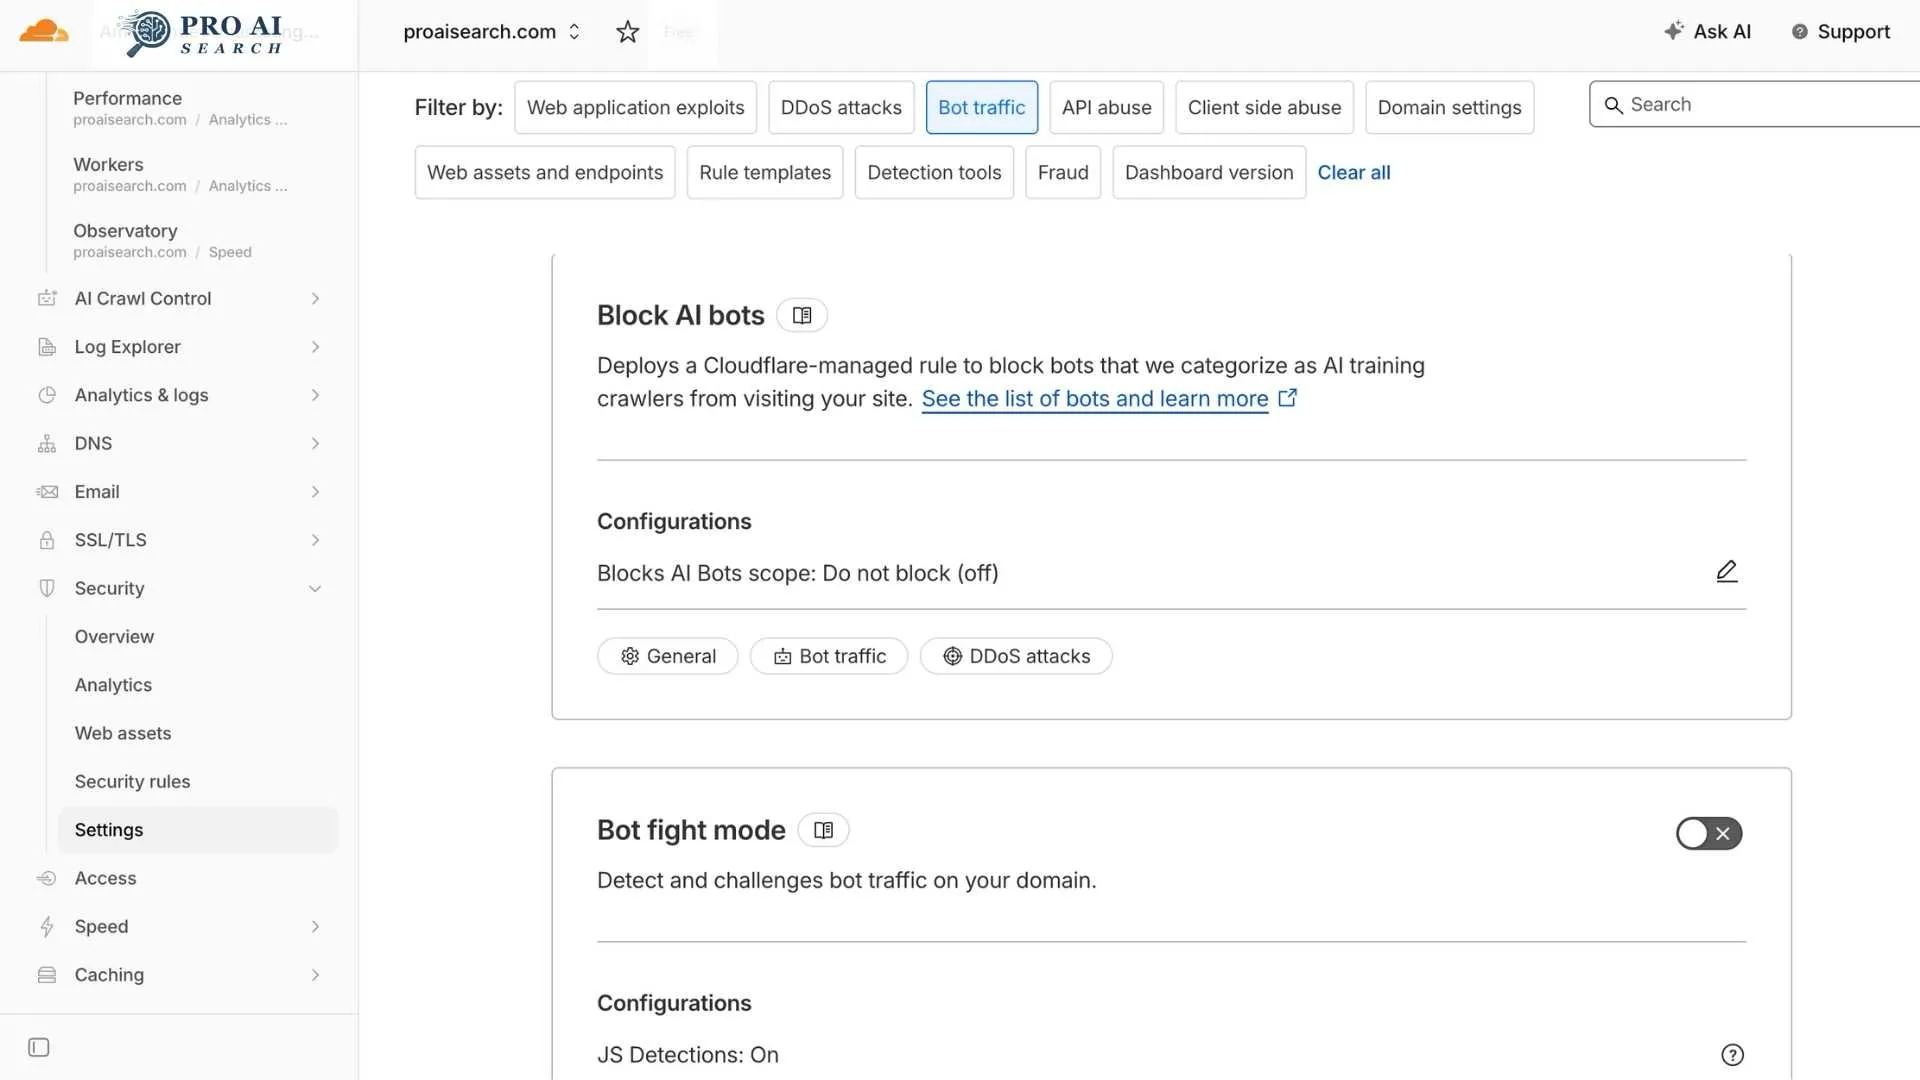Click the help icon next to JS Detections

tap(1732, 1054)
